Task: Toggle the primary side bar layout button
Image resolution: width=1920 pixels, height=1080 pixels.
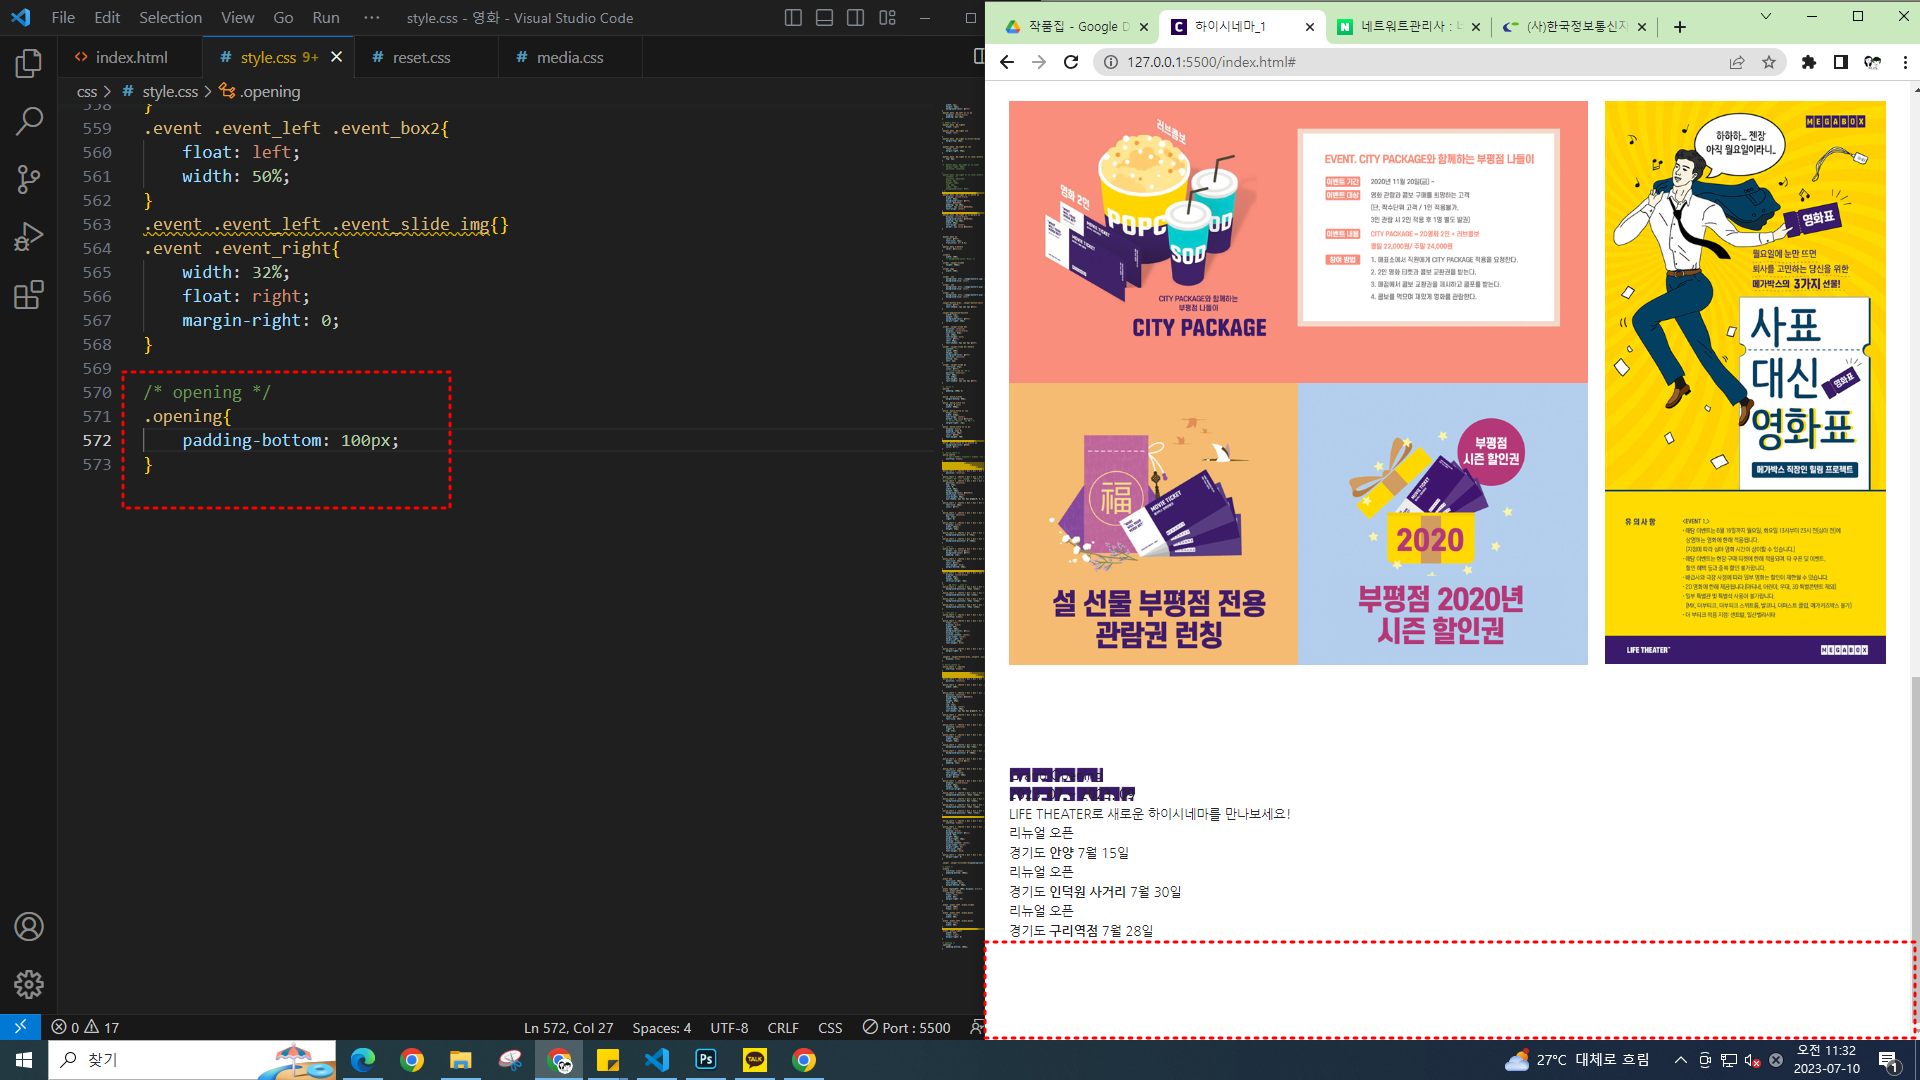Action: pyautogui.click(x=793, y=18)
